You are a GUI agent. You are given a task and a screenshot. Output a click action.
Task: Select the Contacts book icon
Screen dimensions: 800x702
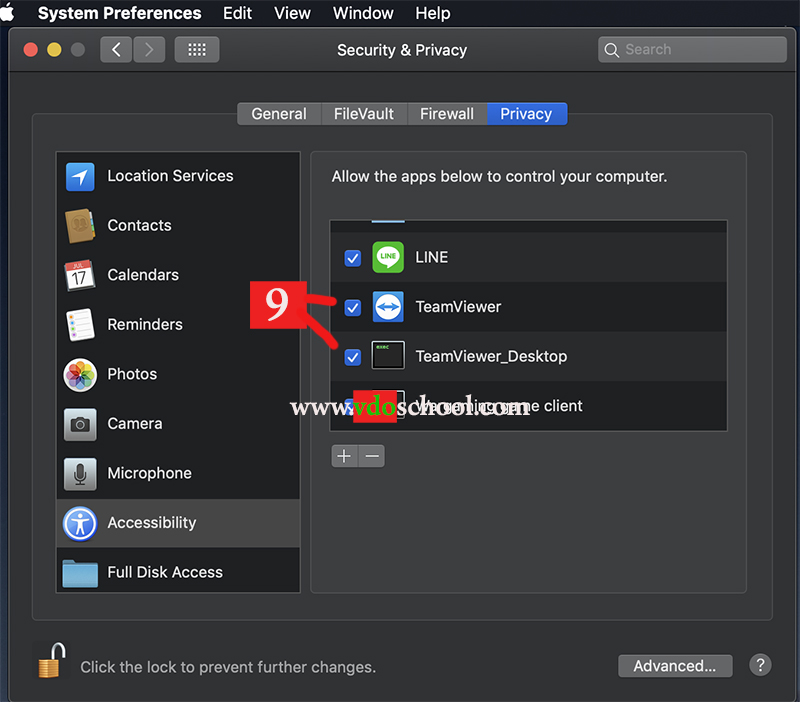pyautogui.click(x=80, y=225)
